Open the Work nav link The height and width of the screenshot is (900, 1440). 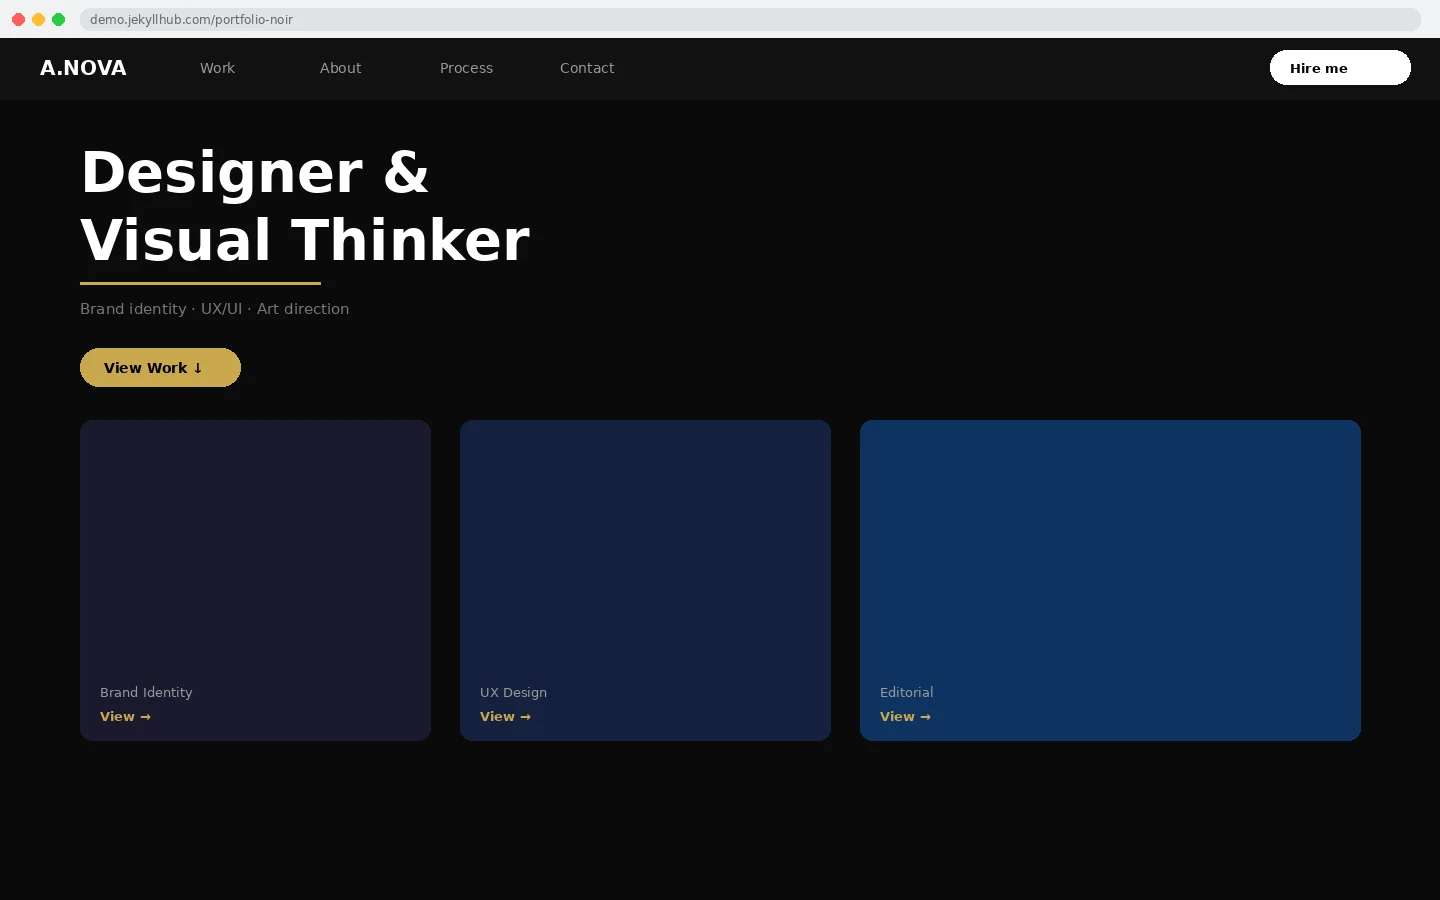pos(217,68)
